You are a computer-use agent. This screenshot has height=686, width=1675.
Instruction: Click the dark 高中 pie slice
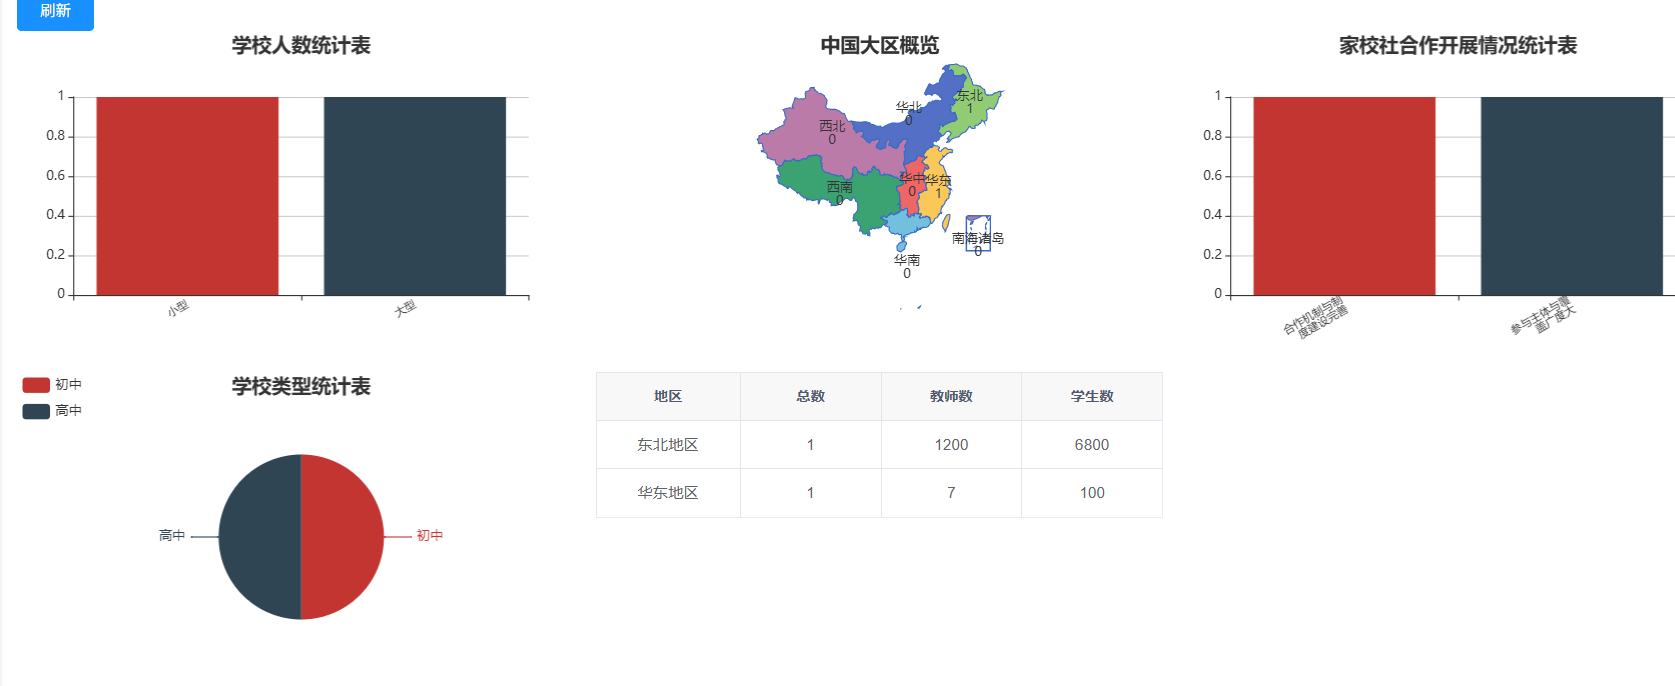(x=260, y=537)
